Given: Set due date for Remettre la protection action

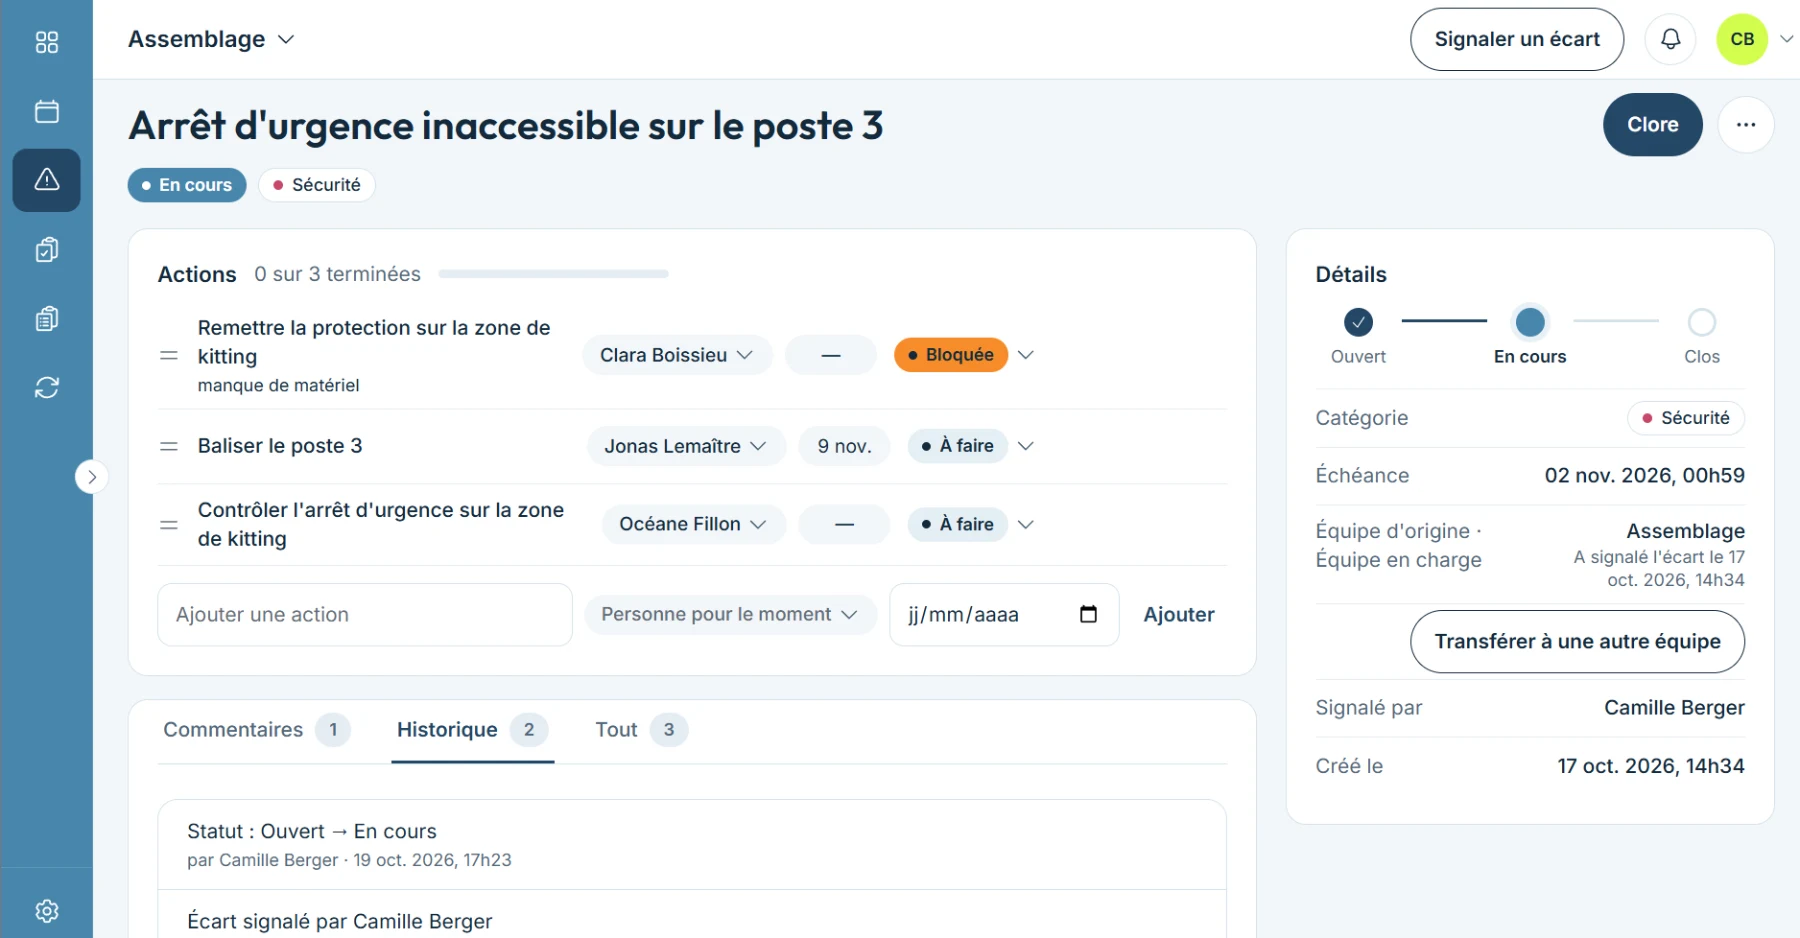Looking at the screenshot, I should [x=831, y=355].
